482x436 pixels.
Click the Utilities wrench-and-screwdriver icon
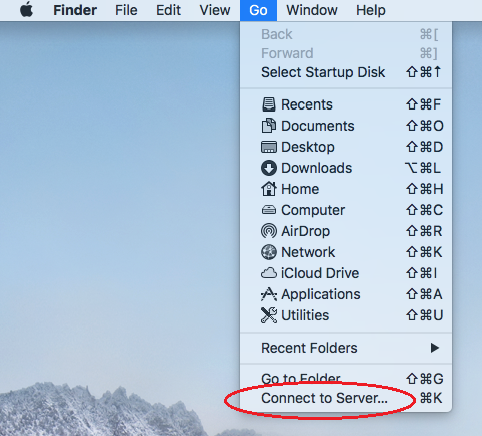269,315
